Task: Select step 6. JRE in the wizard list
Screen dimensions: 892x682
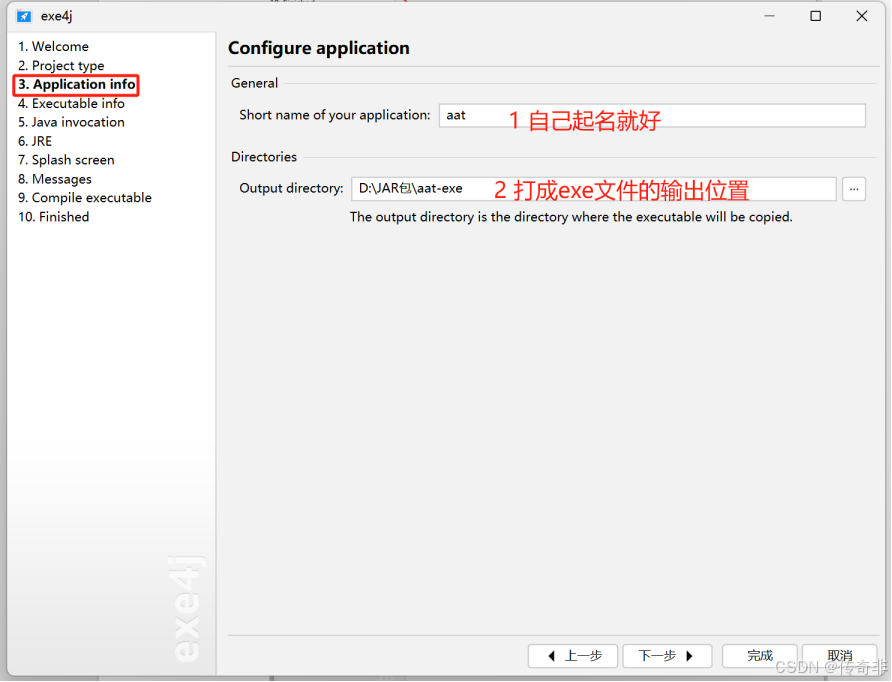Action: 35,141
